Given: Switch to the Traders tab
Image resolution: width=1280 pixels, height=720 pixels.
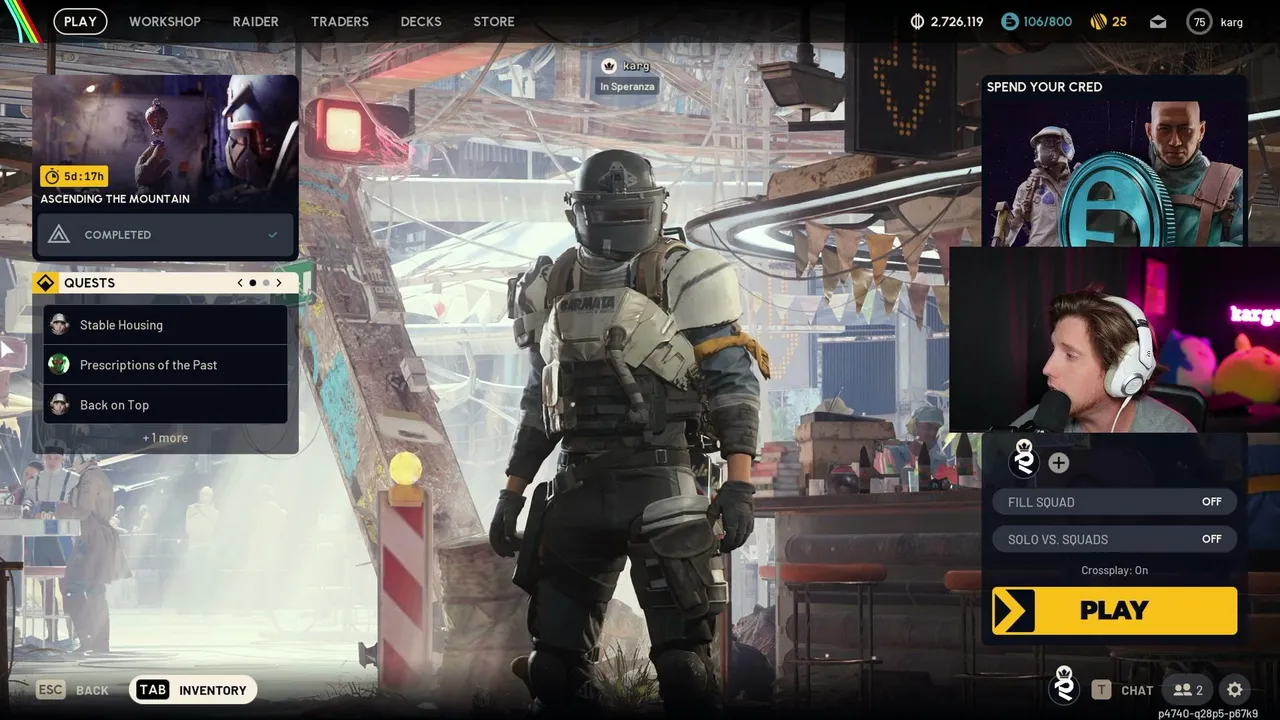Looking at the screenshot, I should click(x=340, y=21).
